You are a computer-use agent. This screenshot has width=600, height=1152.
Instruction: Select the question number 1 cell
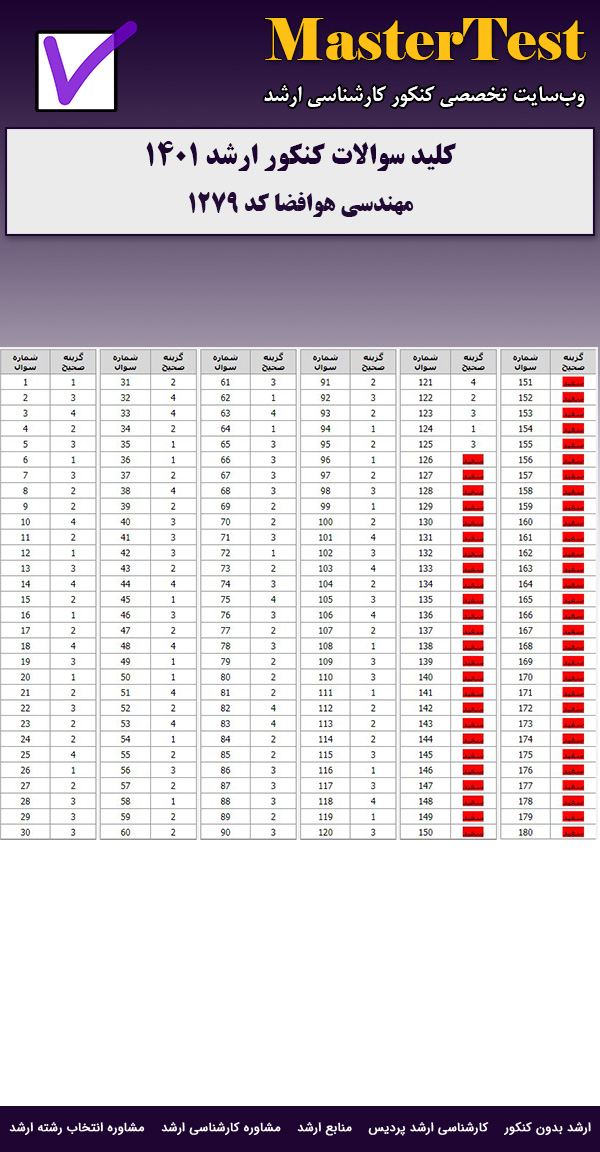tap(26, 383)
